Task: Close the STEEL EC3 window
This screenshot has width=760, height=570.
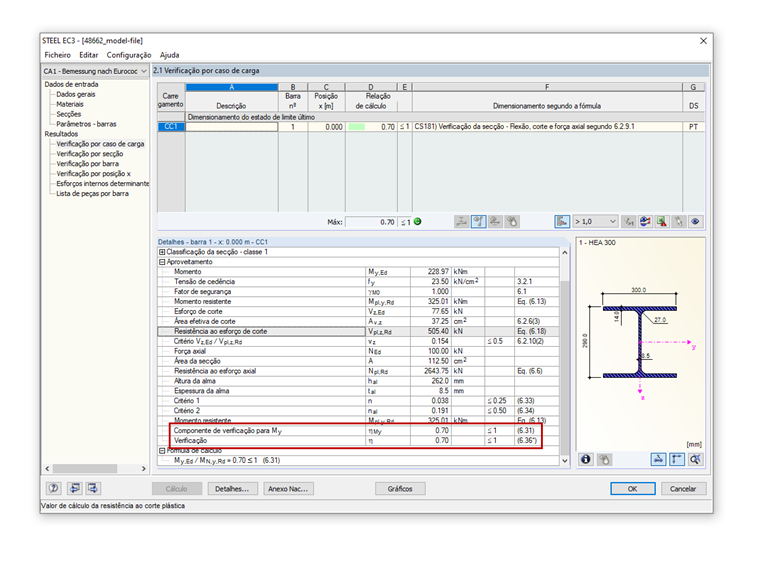Action: click(x=703, y=41)
